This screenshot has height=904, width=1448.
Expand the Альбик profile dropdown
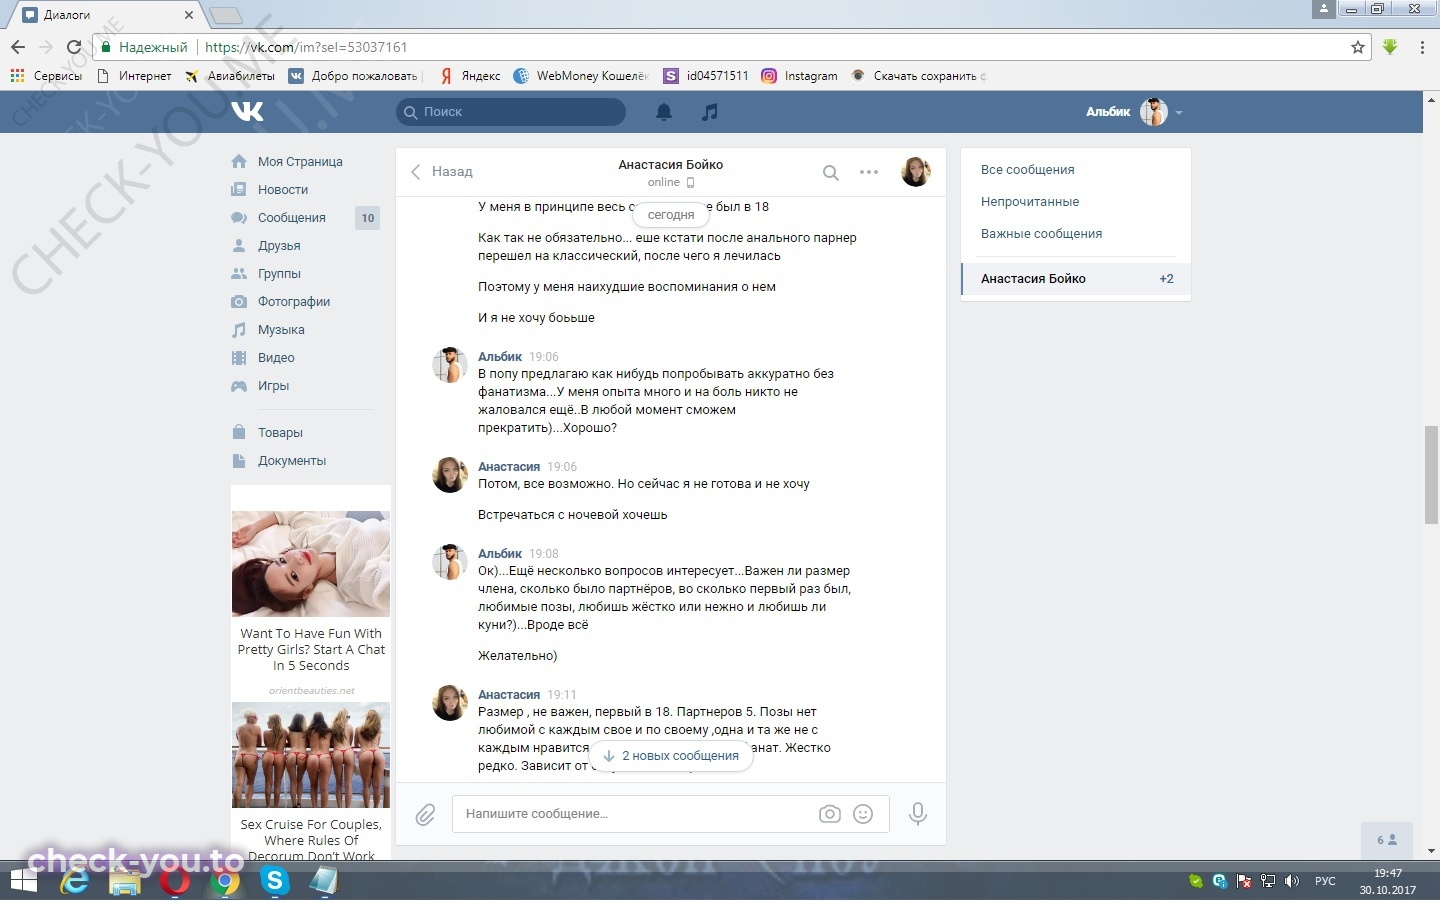click(x=1134, y=112)
